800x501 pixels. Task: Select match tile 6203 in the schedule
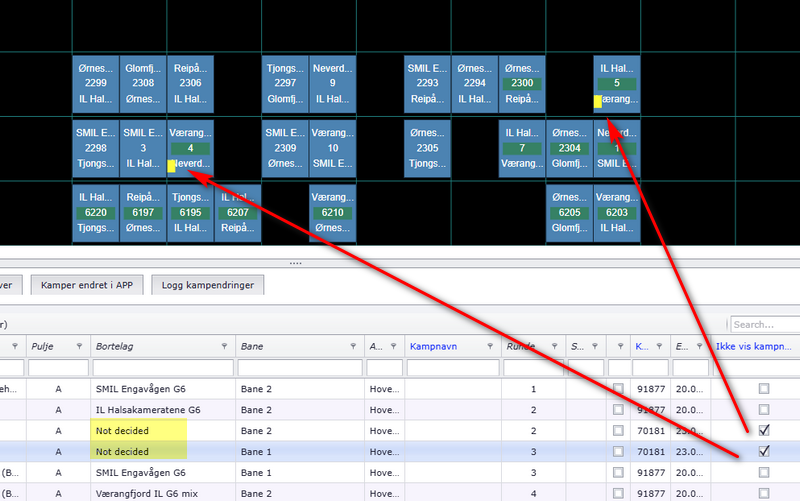[x=617, y=213]
